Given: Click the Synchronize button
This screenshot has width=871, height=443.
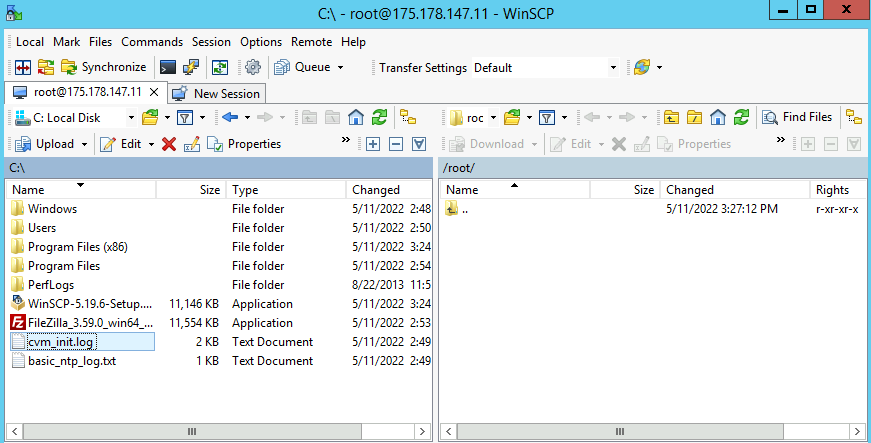Looking at the screenshot, I should [103, 68].
